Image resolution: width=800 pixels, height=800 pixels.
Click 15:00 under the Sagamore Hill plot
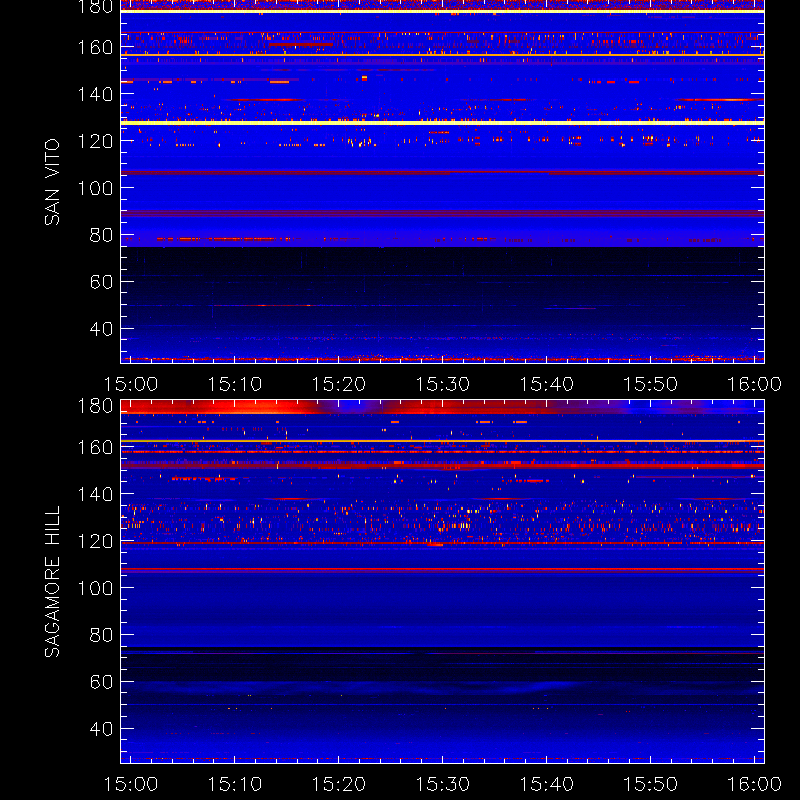(x=131, y=784)
